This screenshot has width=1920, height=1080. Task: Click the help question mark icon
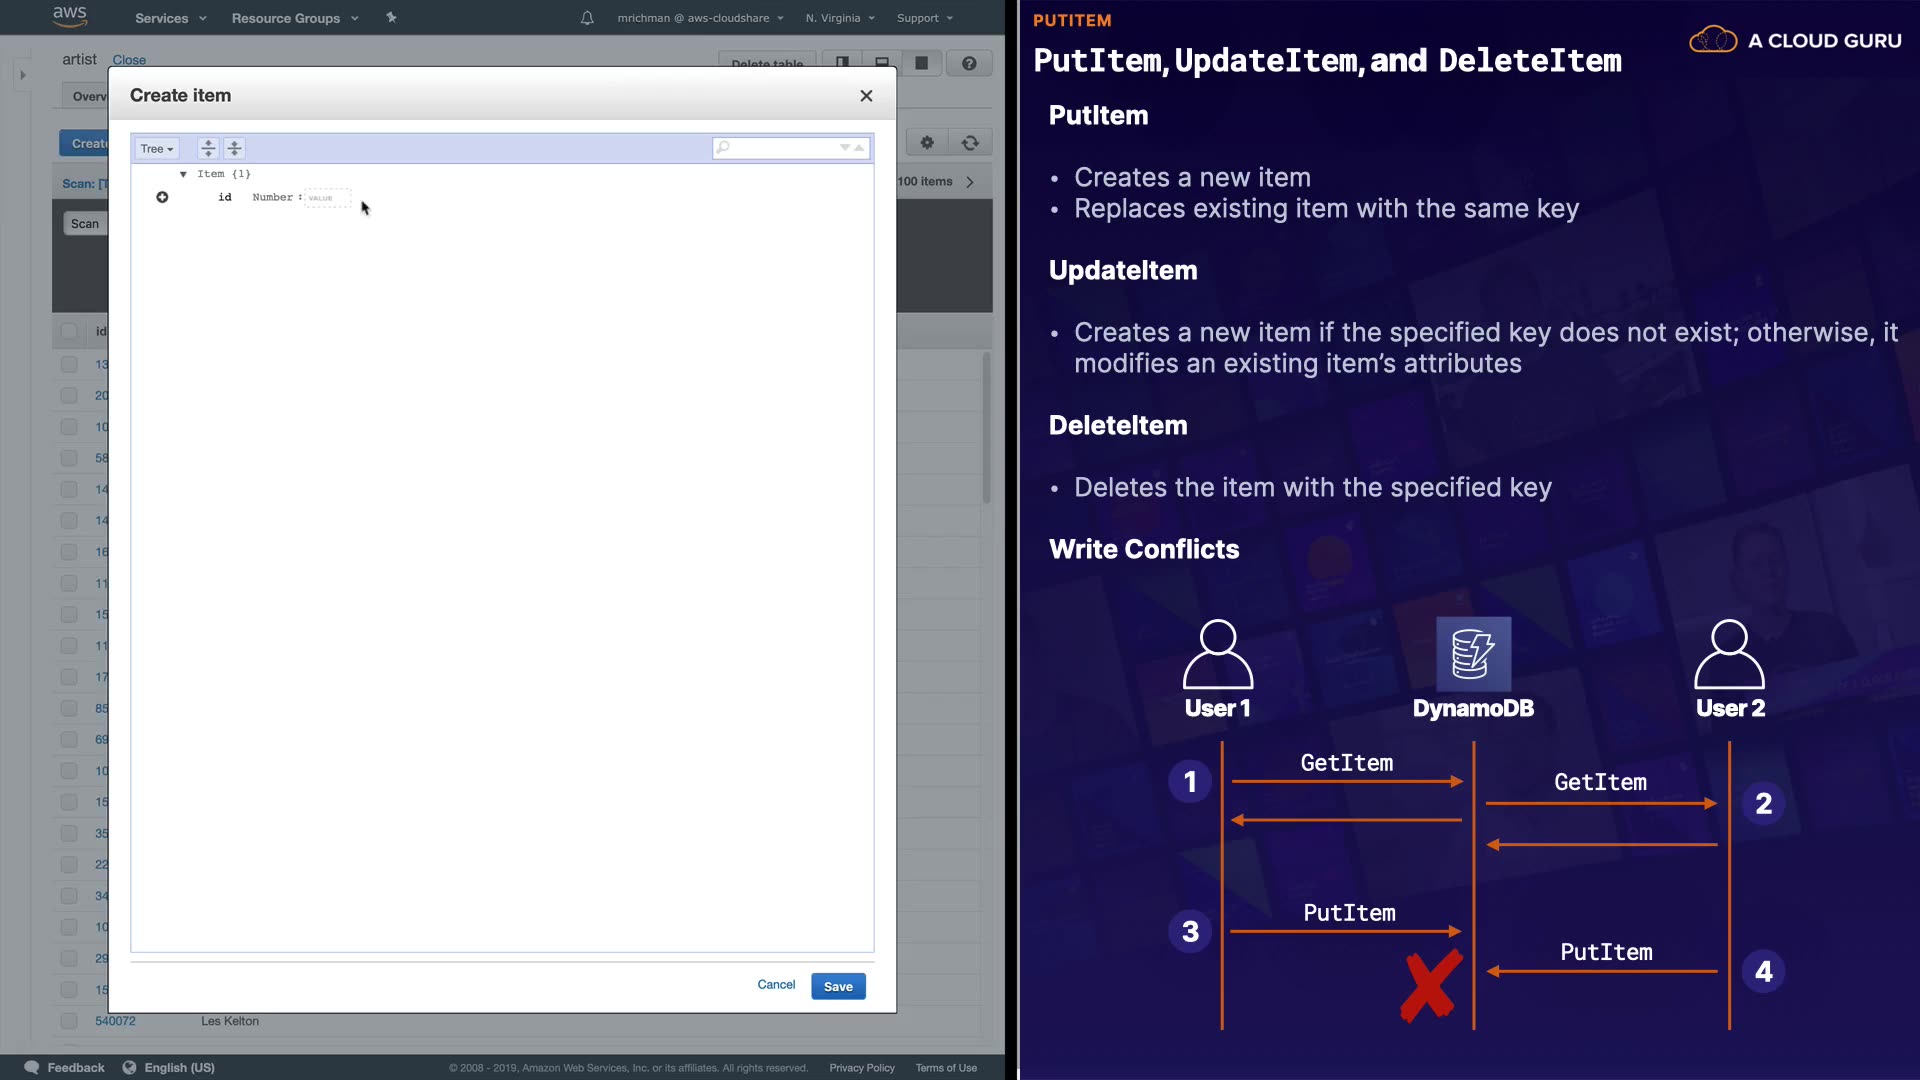click(969, 63)
